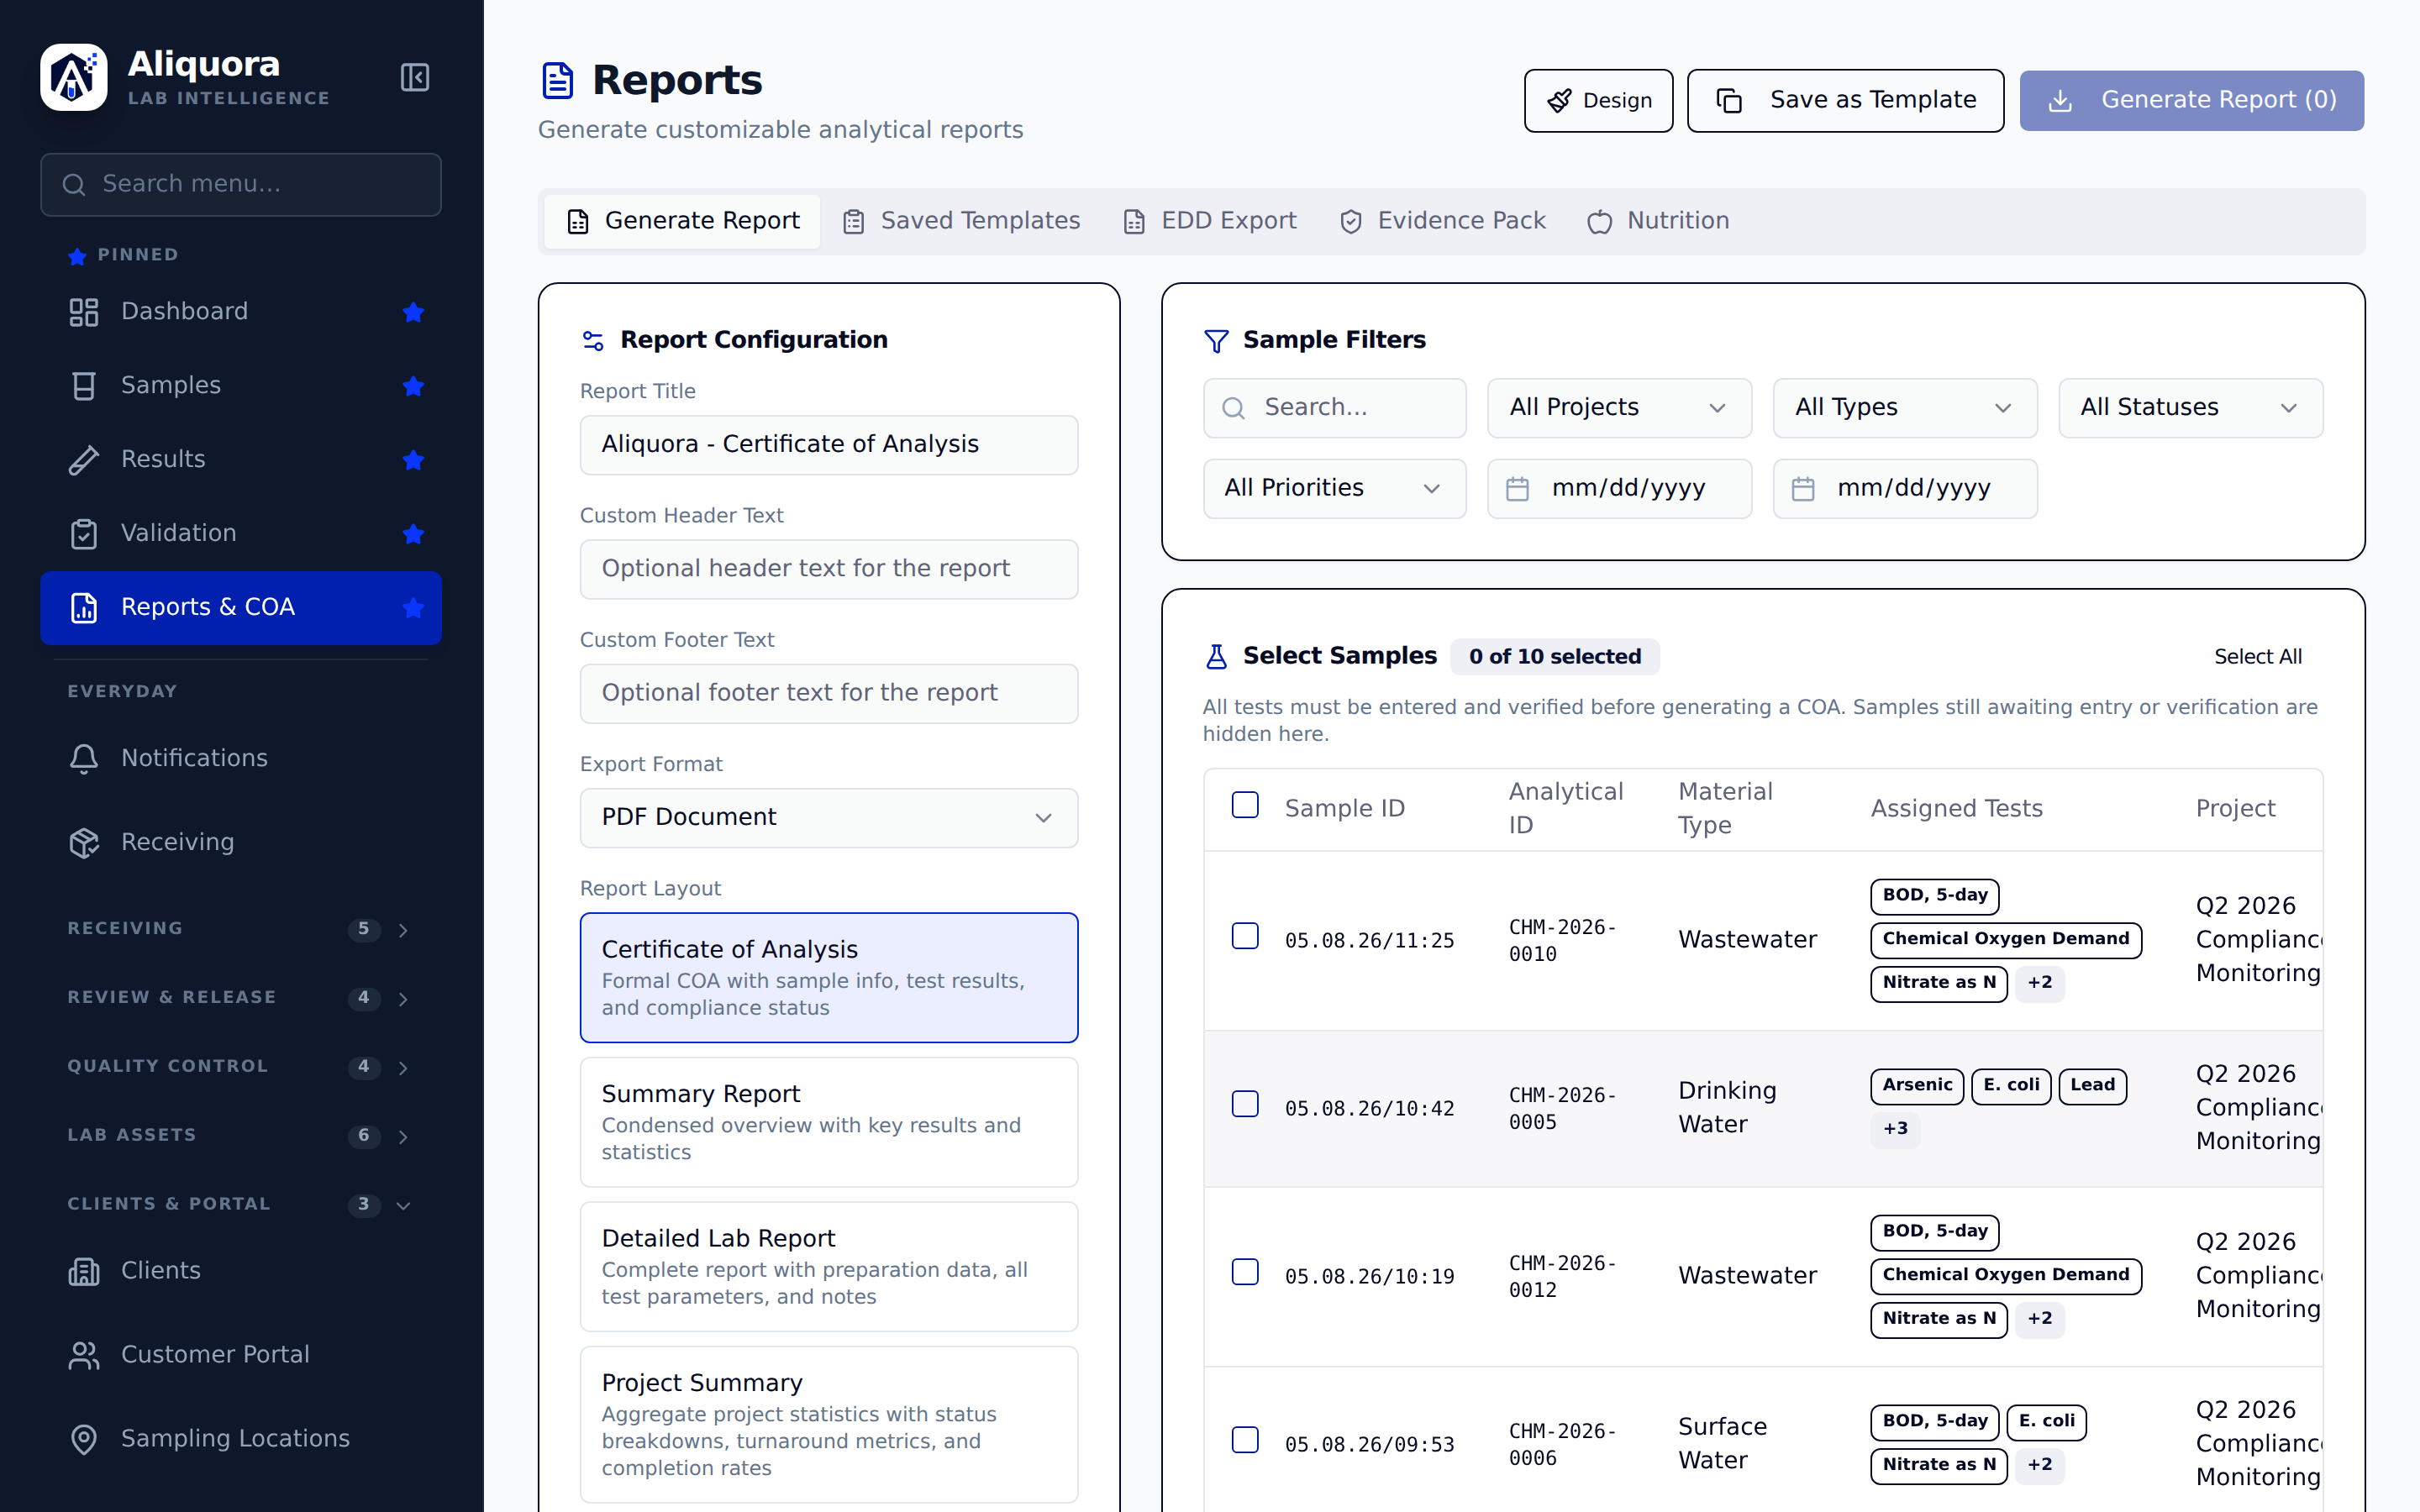Click the Custom Footer Text field

pos(829,694)
